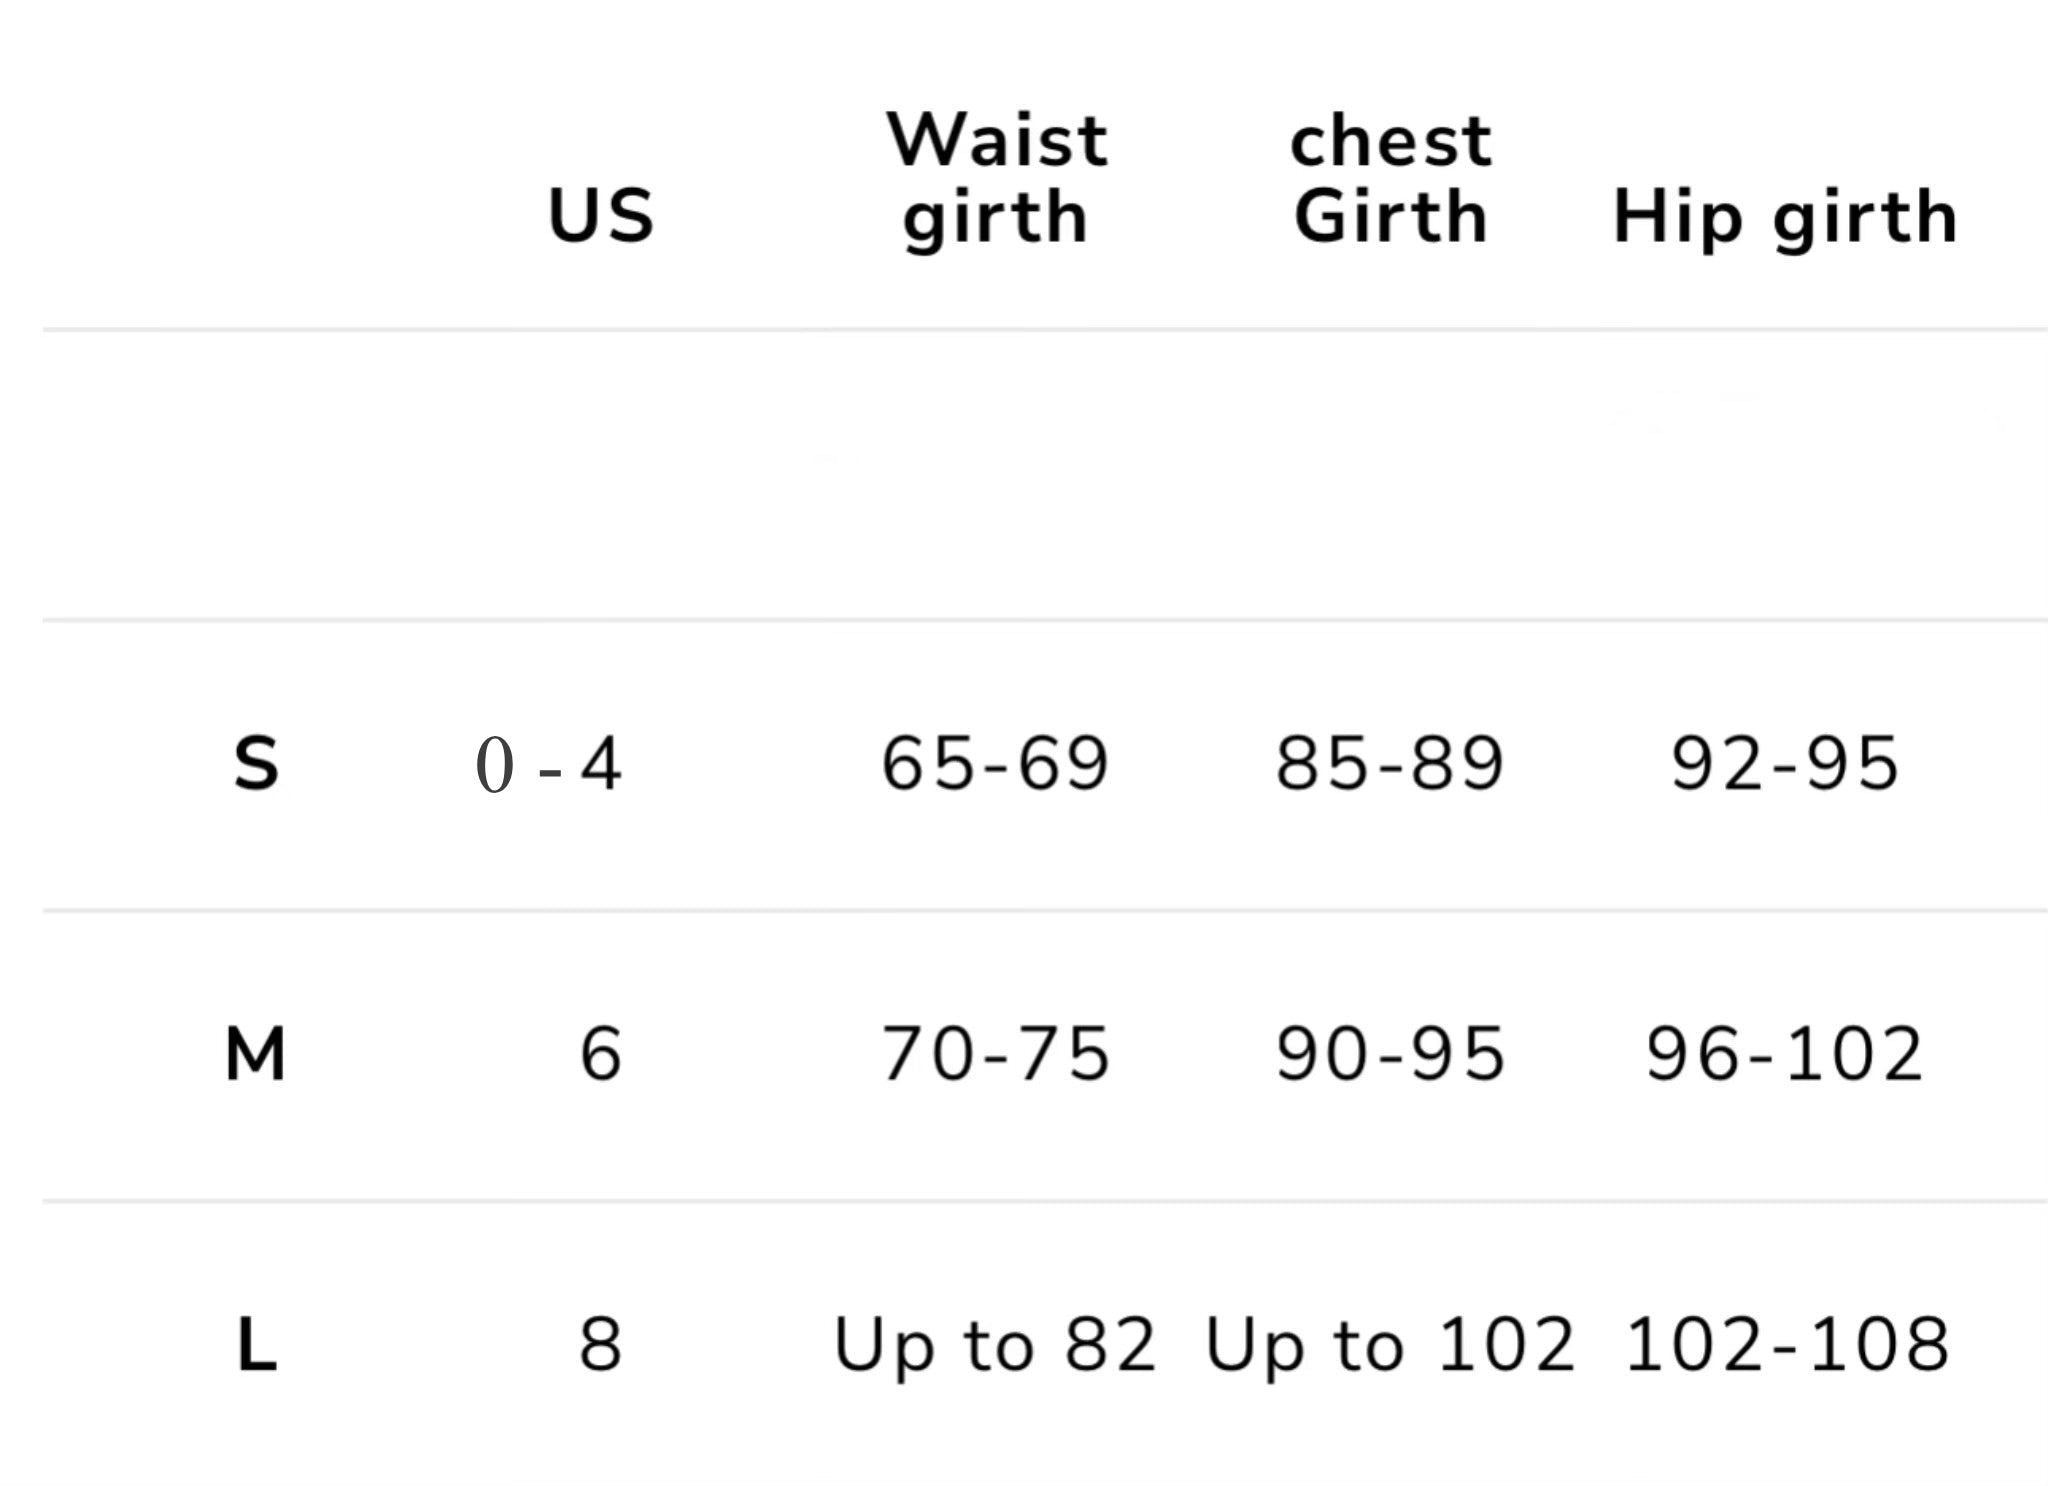Click the US size 8 cell
2048x1486 pixels.
tap(601, 1345)
